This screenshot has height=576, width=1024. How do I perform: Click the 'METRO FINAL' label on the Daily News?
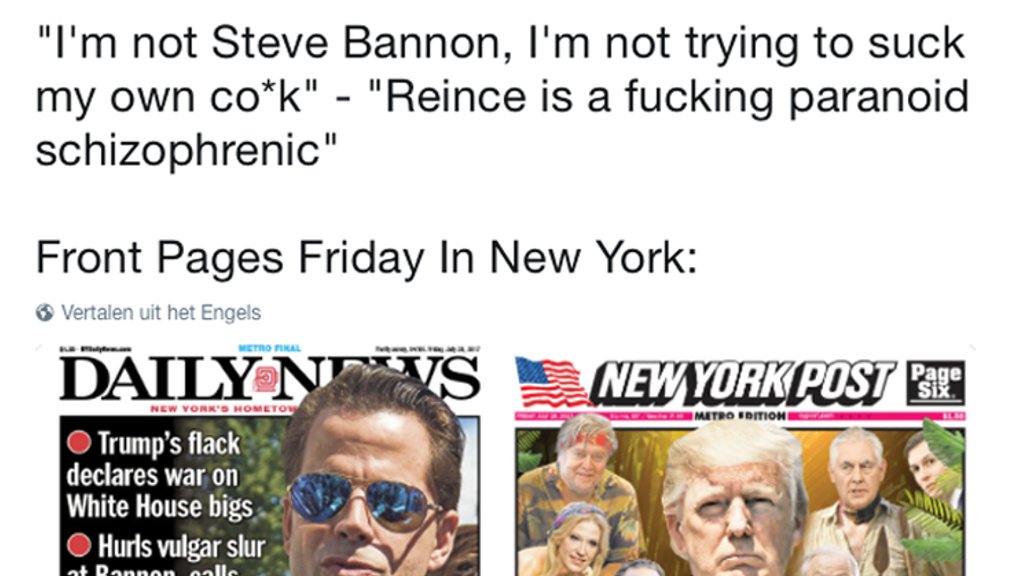click(x=270, y=348)
